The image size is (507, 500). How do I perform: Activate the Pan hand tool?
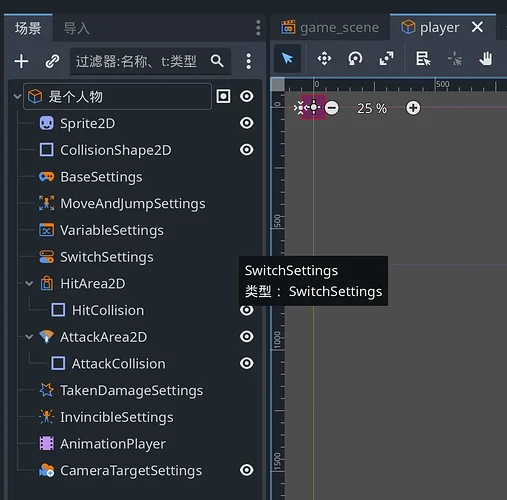tap(486, 59)
